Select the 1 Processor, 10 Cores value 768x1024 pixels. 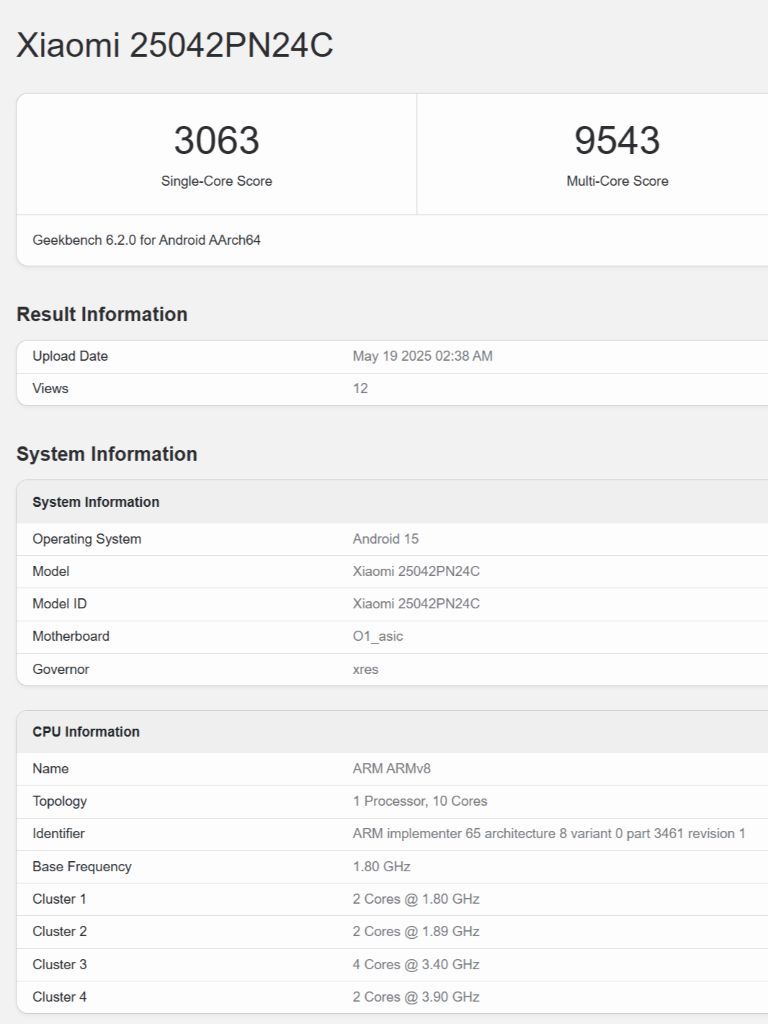420,801
